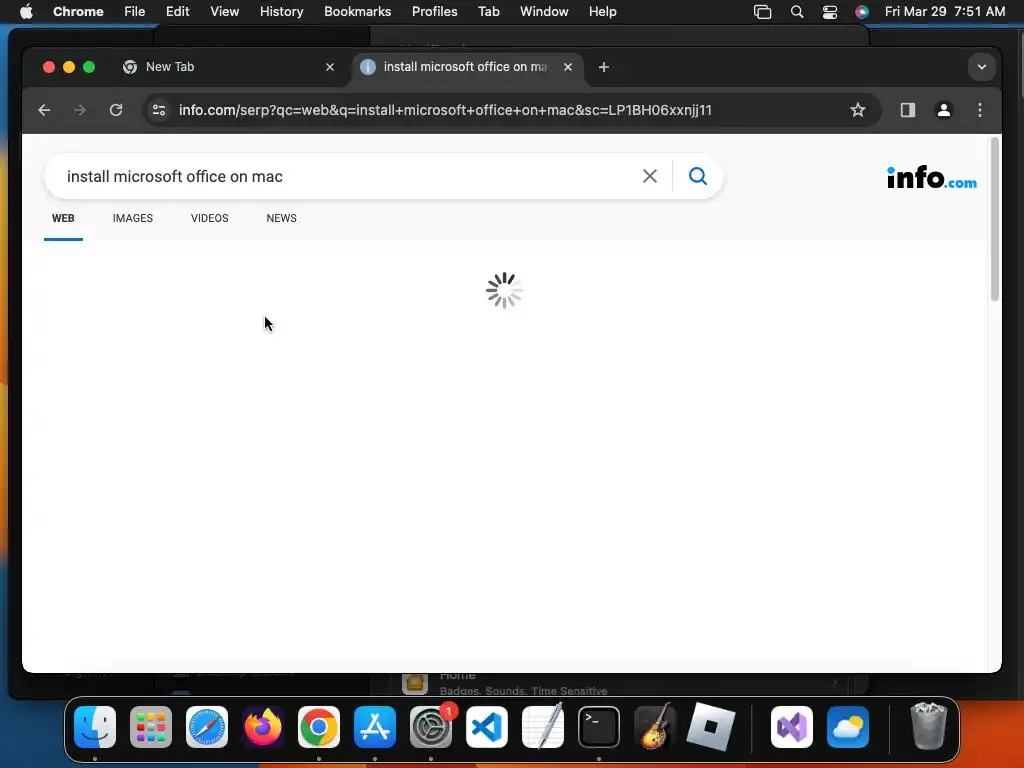Open a new tab with plus button
Screen dimensions: 1024x768
click(604, 67)
